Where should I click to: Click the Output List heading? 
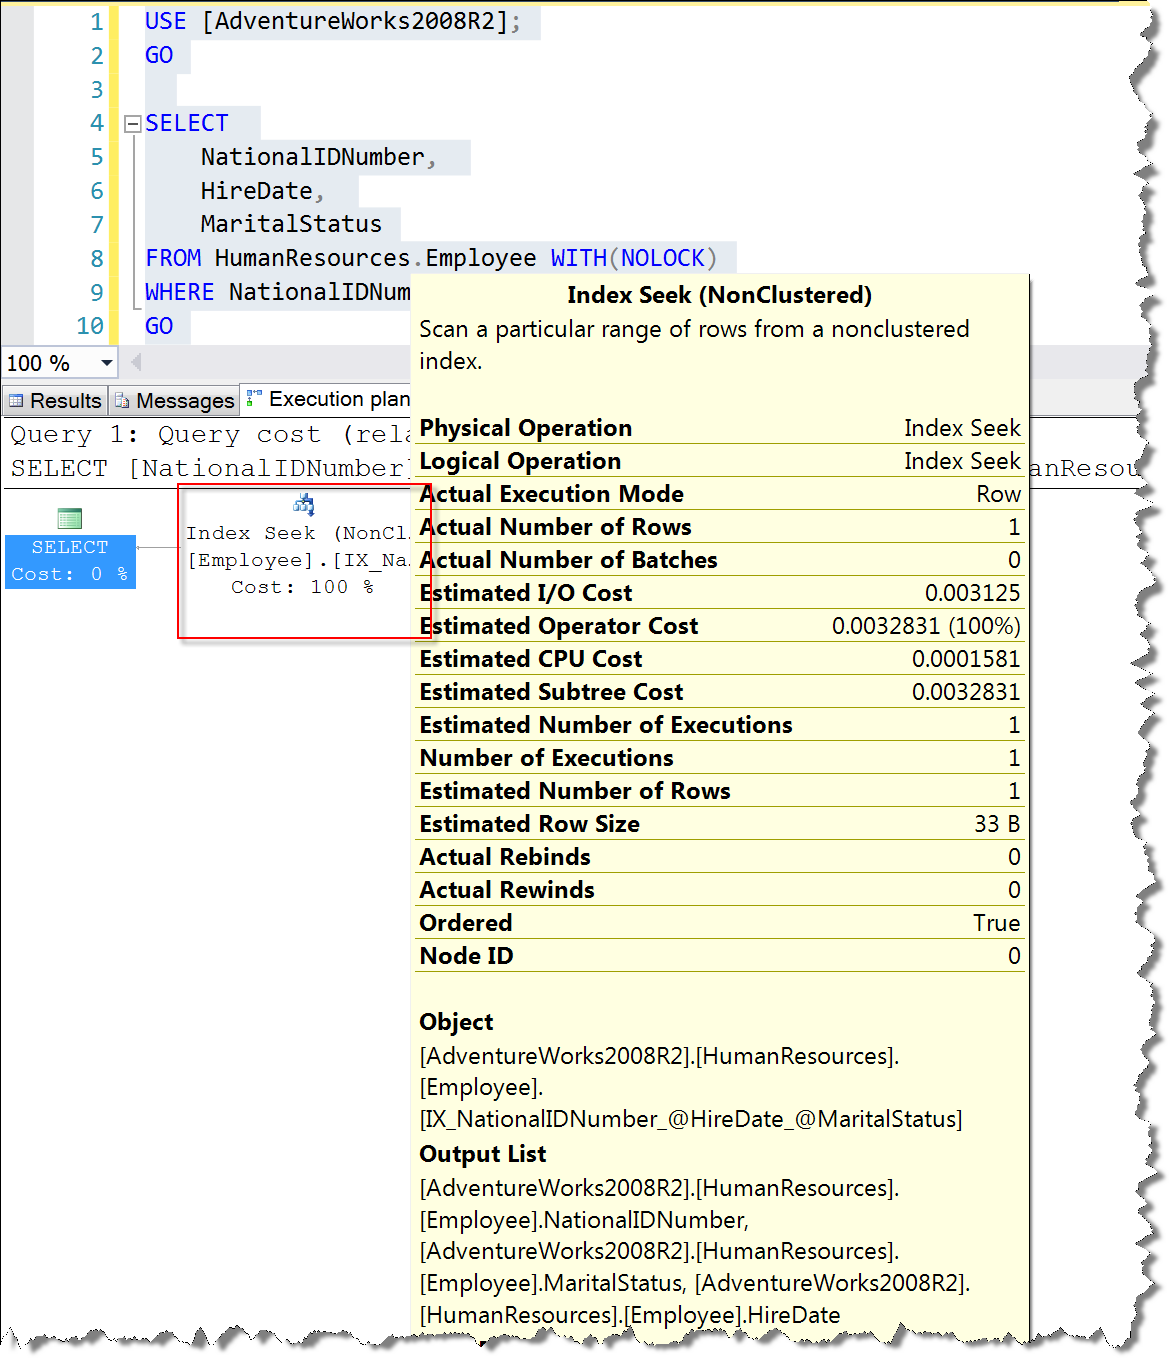coord(483,1154)
